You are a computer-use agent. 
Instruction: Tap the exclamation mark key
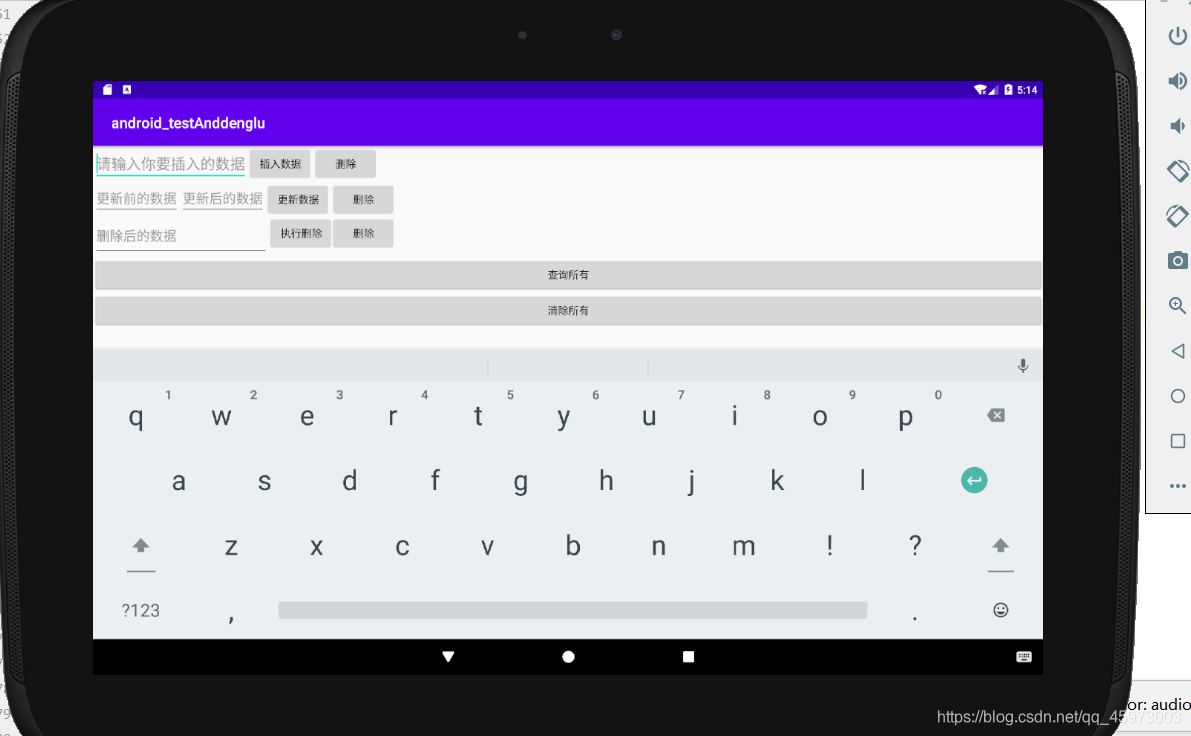829,546
